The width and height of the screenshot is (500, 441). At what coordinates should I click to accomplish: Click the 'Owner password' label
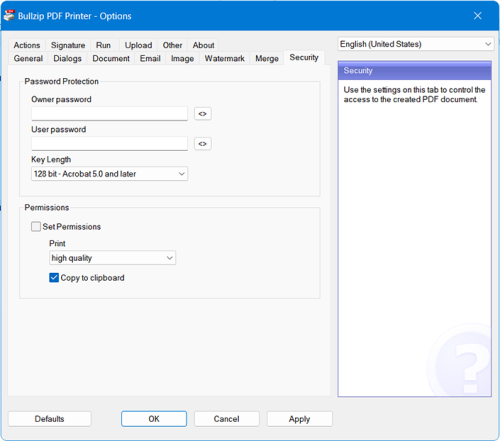tap(61, 99)
